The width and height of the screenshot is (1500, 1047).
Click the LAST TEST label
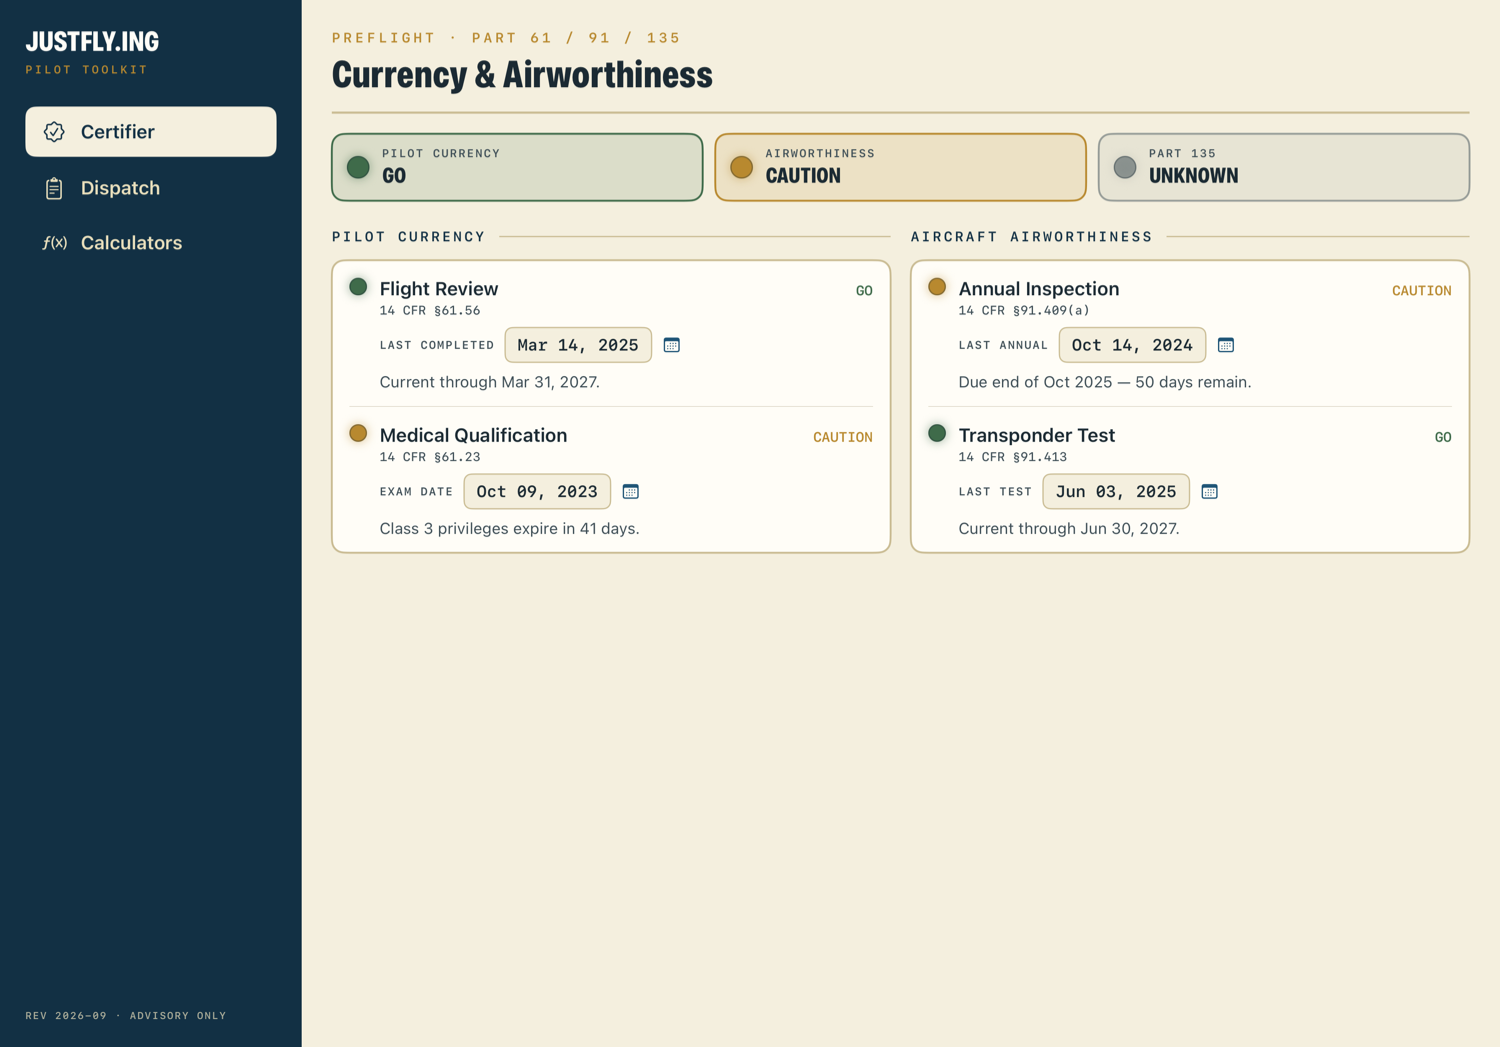click(995, 492)
